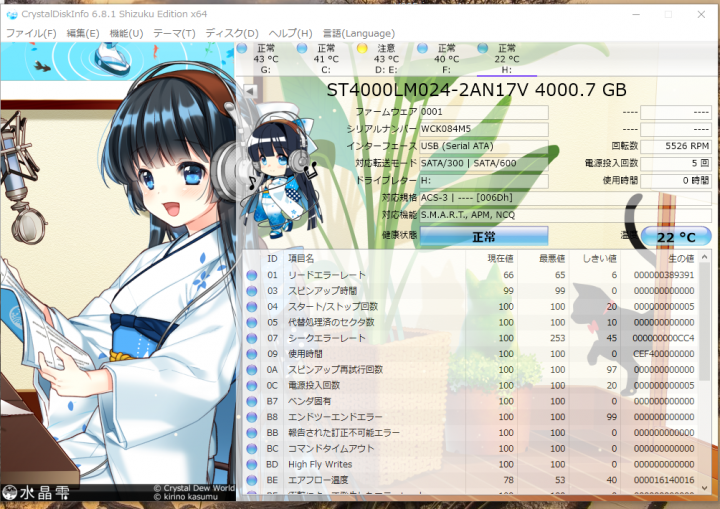Click status orb of row BC コマンドタイムアウト
This screenshot has width=720, height=509.
point(252,449)
